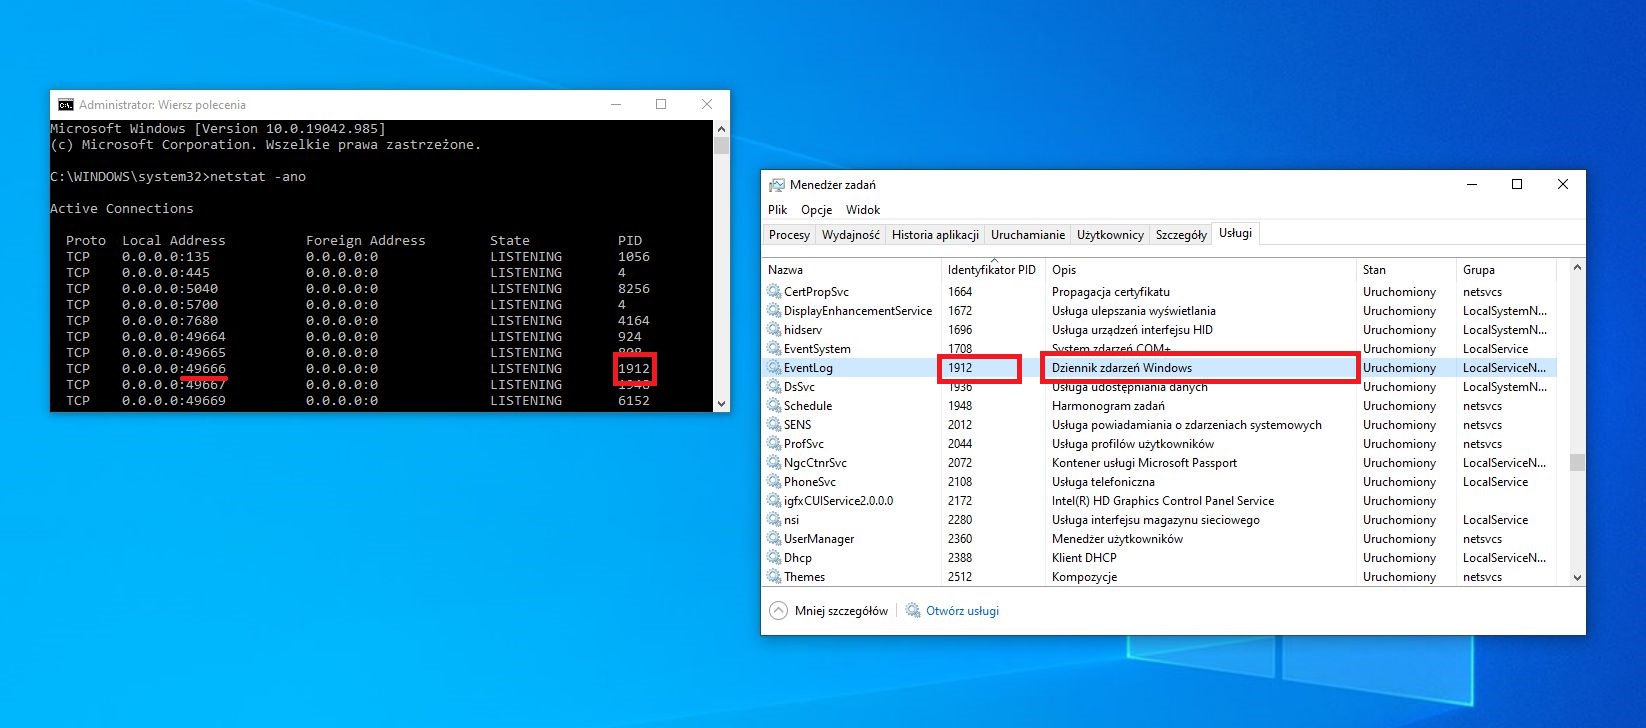The height and width of the screenshot is (728, 1646).
Task: Click PID 1912 in the EventLog row
Action: 960,368
